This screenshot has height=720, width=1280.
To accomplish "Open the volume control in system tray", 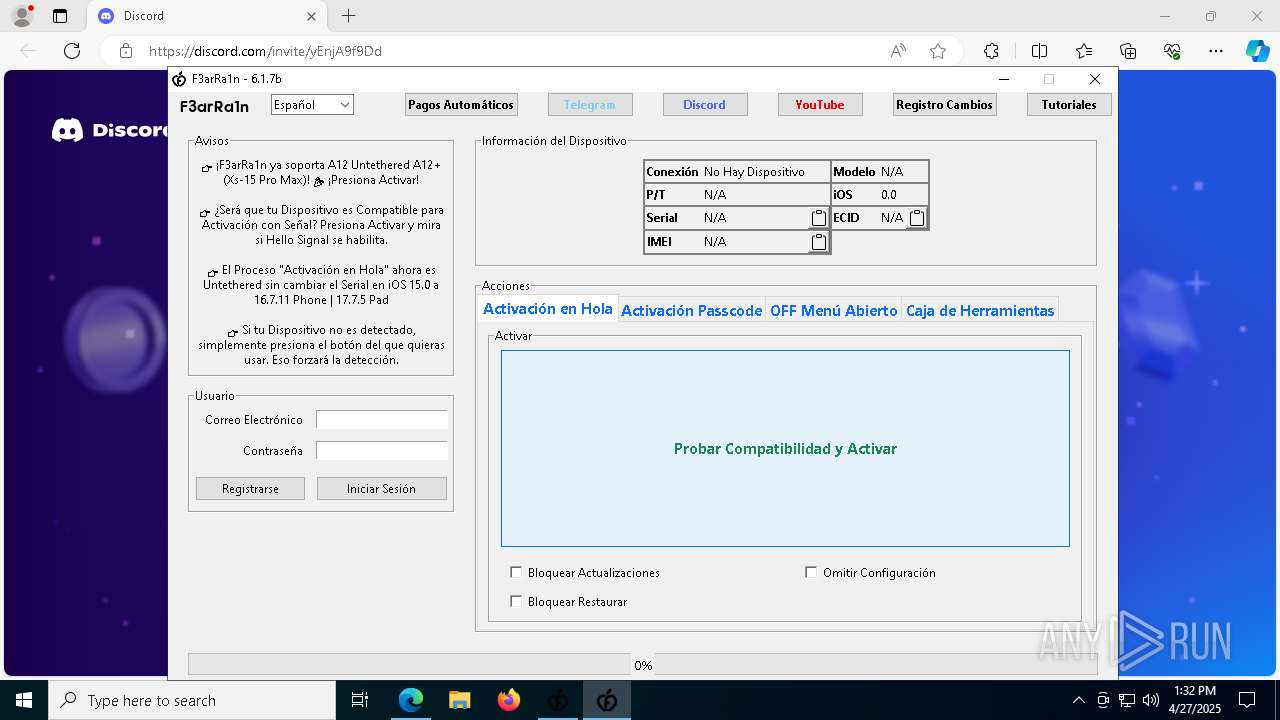I will [x=1150, y=700].
